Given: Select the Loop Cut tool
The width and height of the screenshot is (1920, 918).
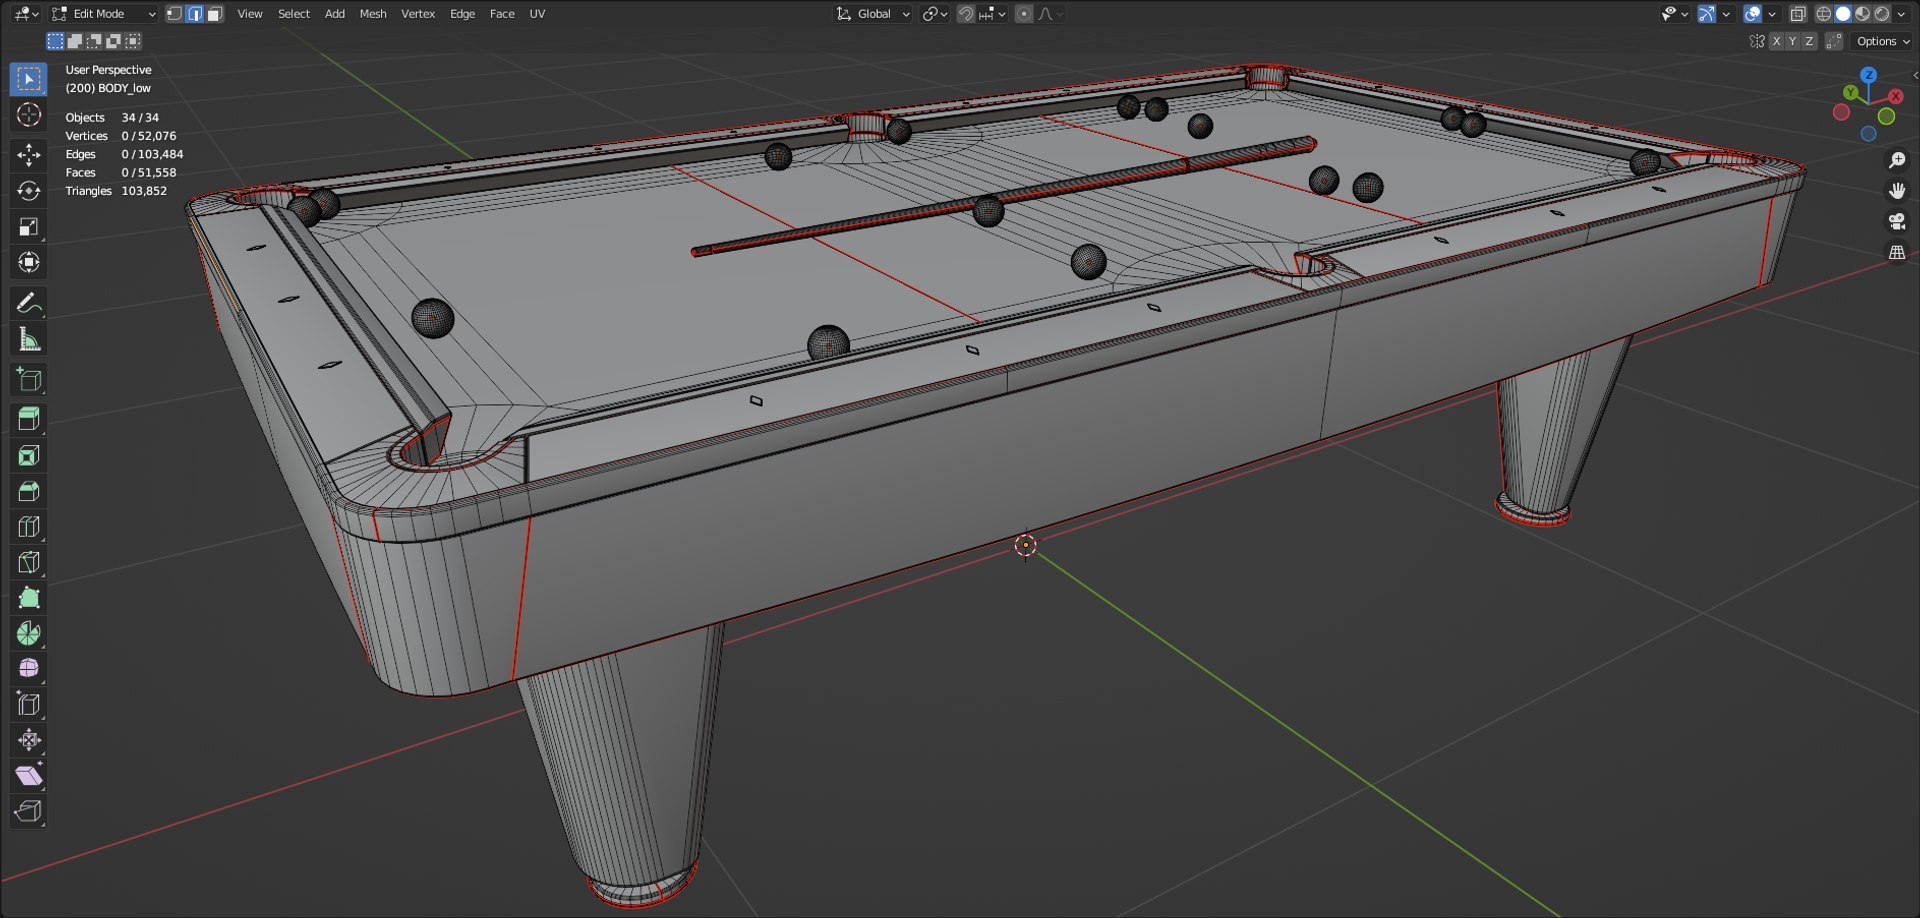Looking at the screenshot, I should click(28, 526).
